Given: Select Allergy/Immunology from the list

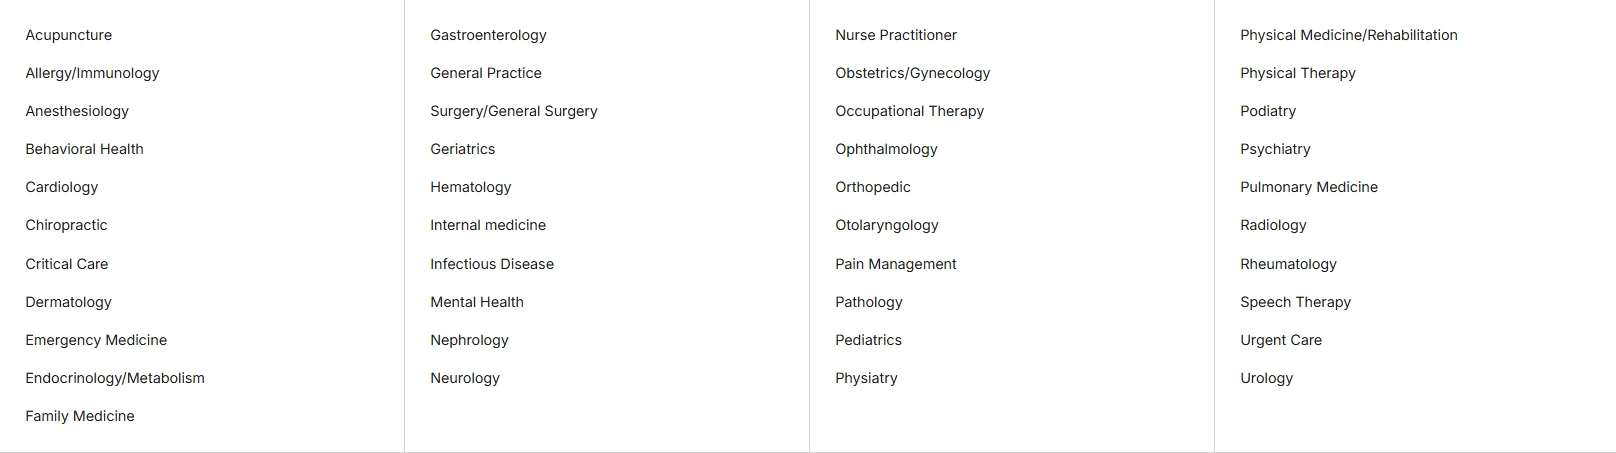Looking at the screenshot, I should coord(92,73).
